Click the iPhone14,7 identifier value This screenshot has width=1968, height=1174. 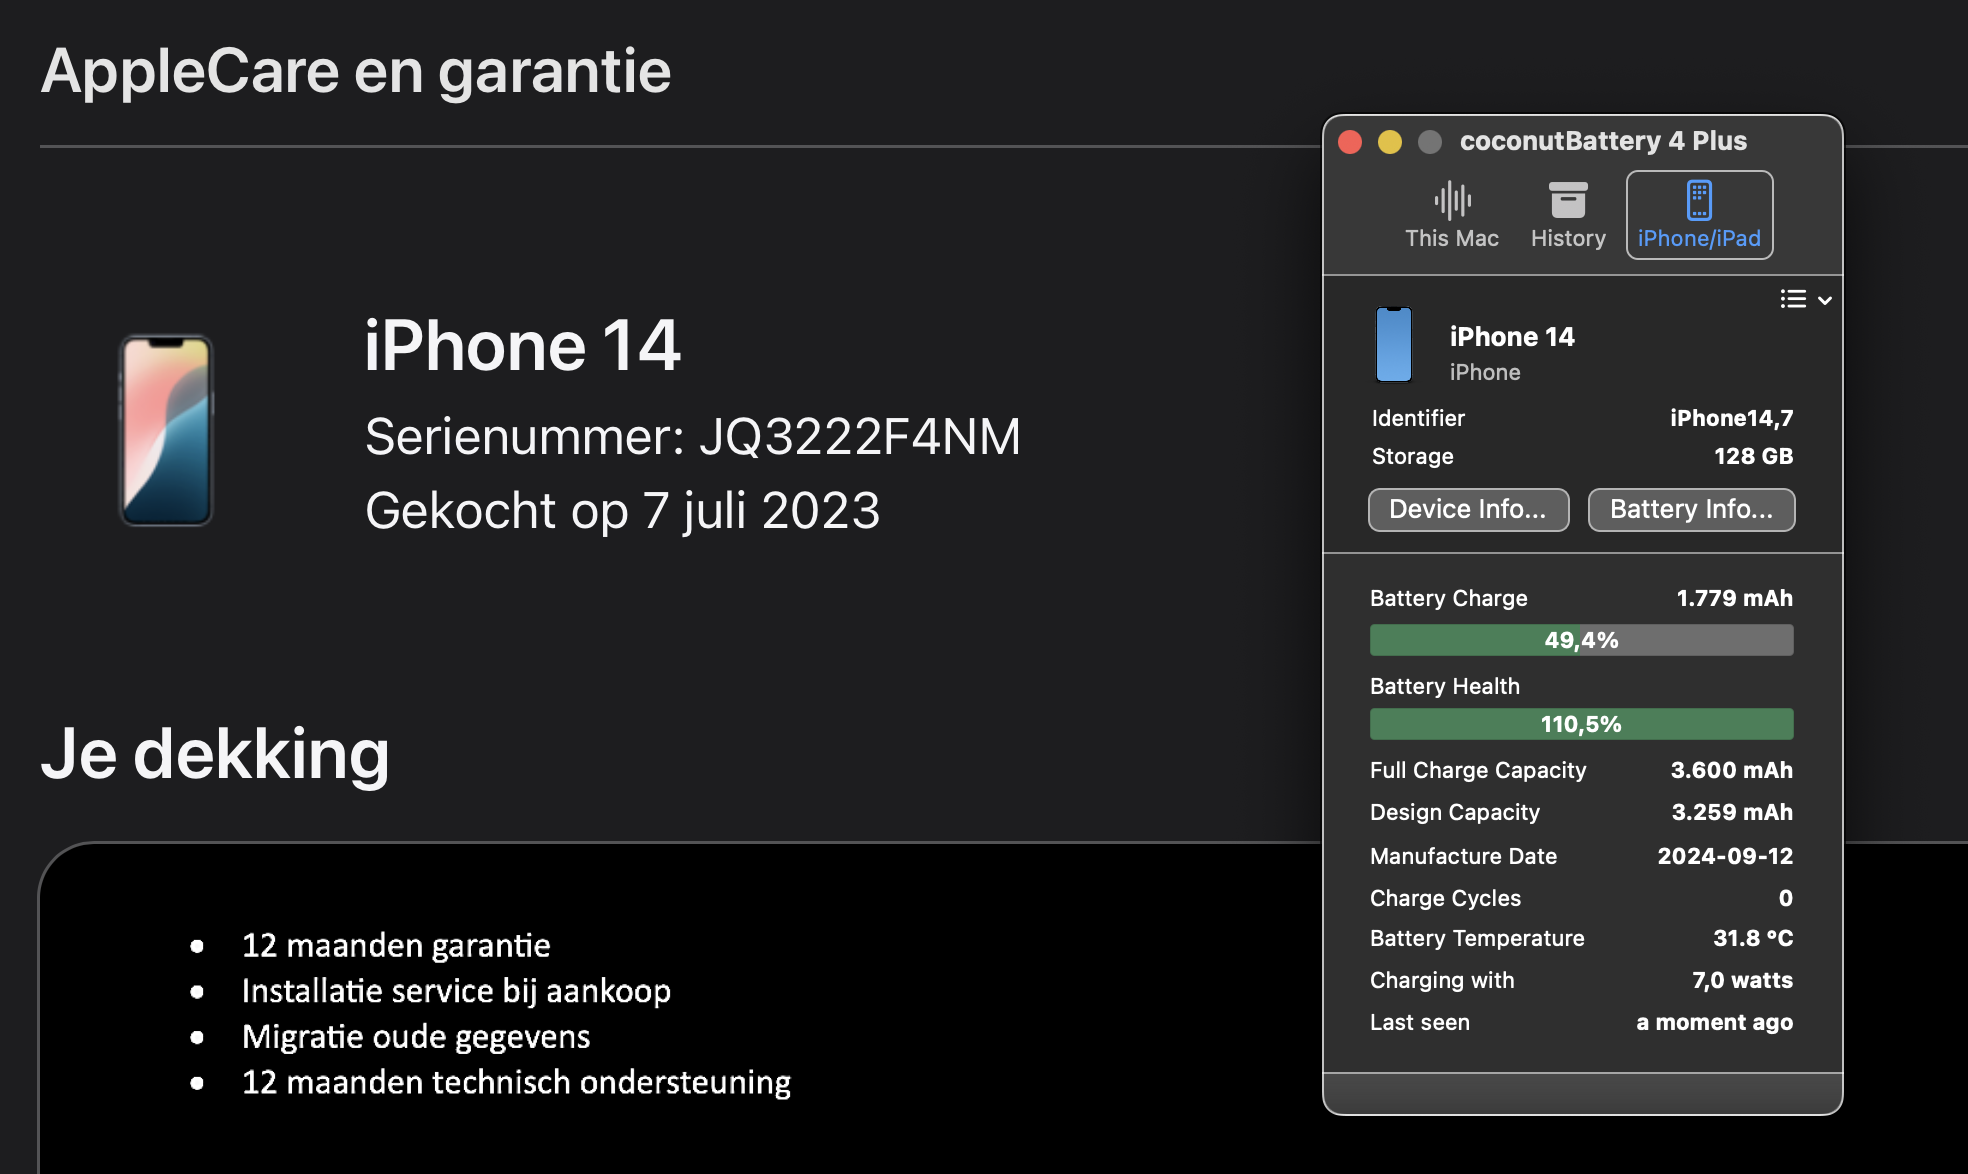point(1731,418)
